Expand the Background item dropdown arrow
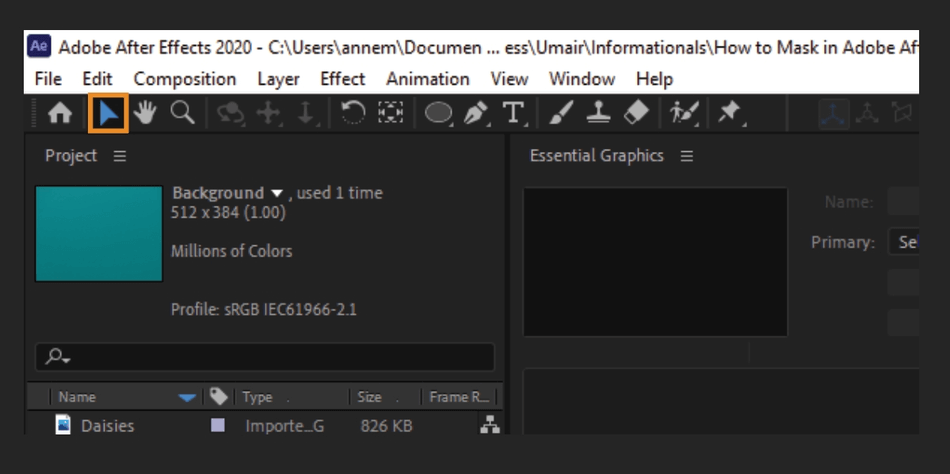Screen dimensions: 950x474 (277, 193)
